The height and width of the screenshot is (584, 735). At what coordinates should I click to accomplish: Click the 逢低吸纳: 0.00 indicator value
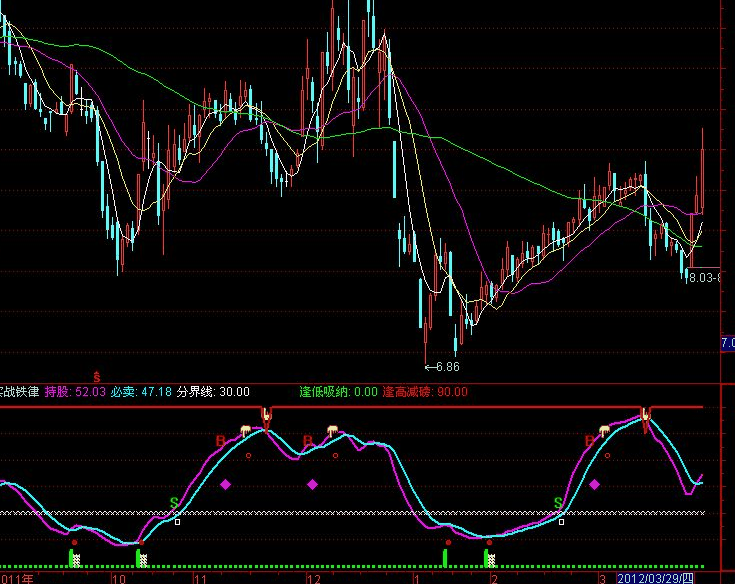pyautogui.click(x=338, y=391)
